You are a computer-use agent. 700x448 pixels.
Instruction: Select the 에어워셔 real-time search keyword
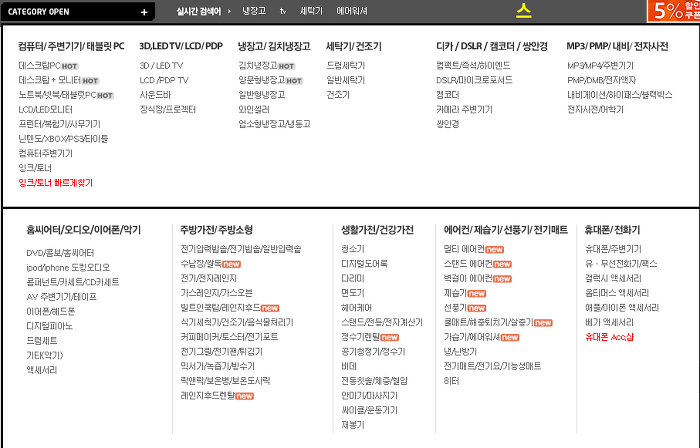point(352,11)
